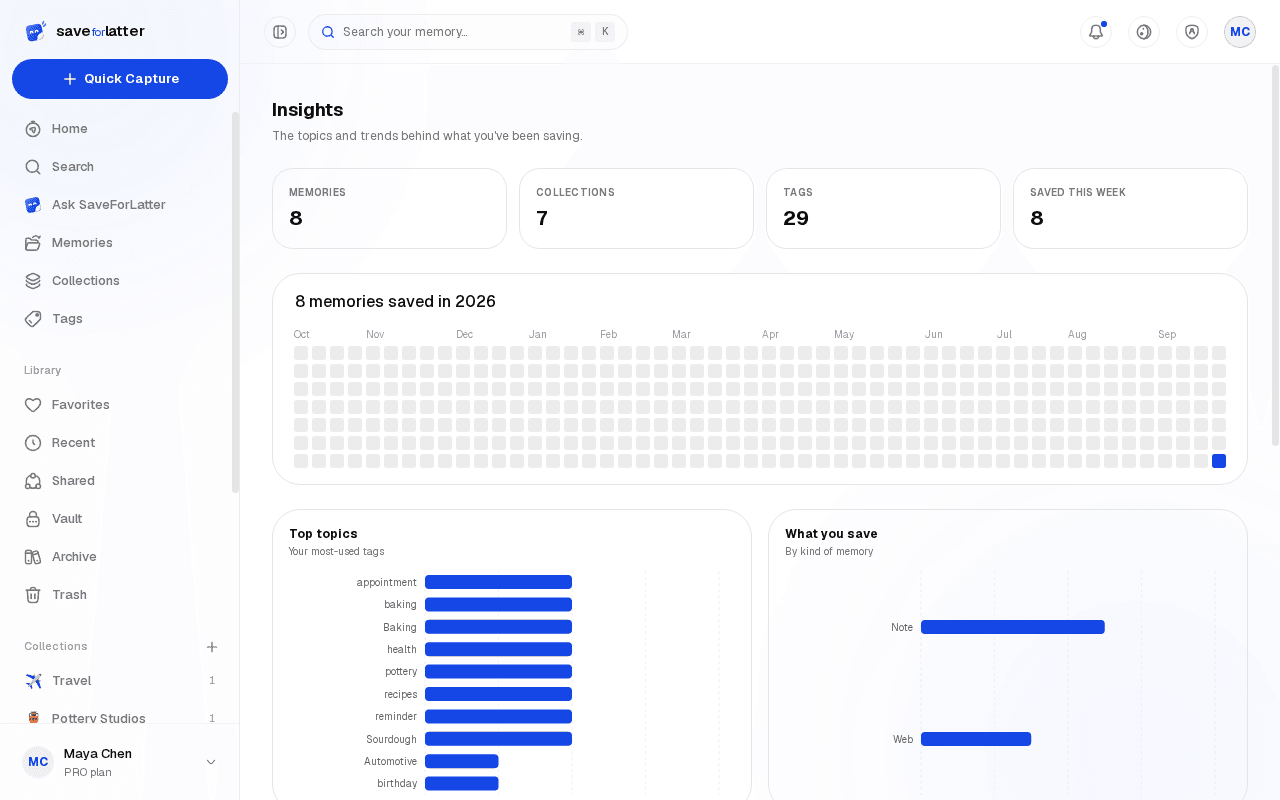This screenshot has height=800, width=1280.
Task: Click the search bar magnifier icon
Action: [328, 32]
